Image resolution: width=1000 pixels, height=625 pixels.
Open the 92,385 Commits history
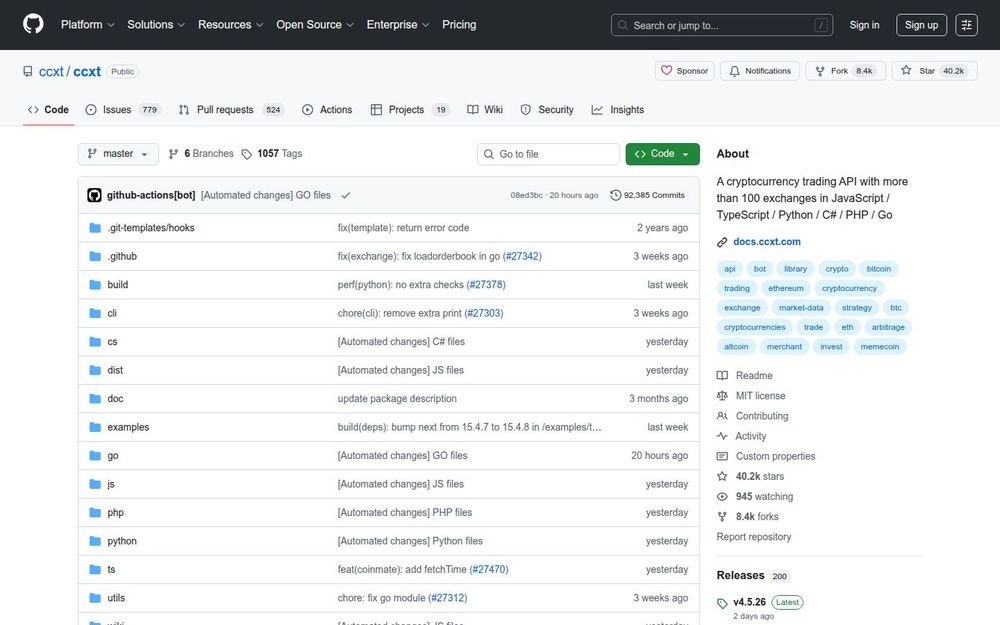(x=647, y=195)
